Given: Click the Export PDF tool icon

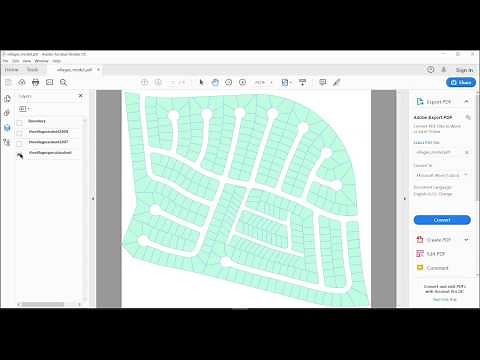Looking at the screenshot, I should [x=420, y=102].
